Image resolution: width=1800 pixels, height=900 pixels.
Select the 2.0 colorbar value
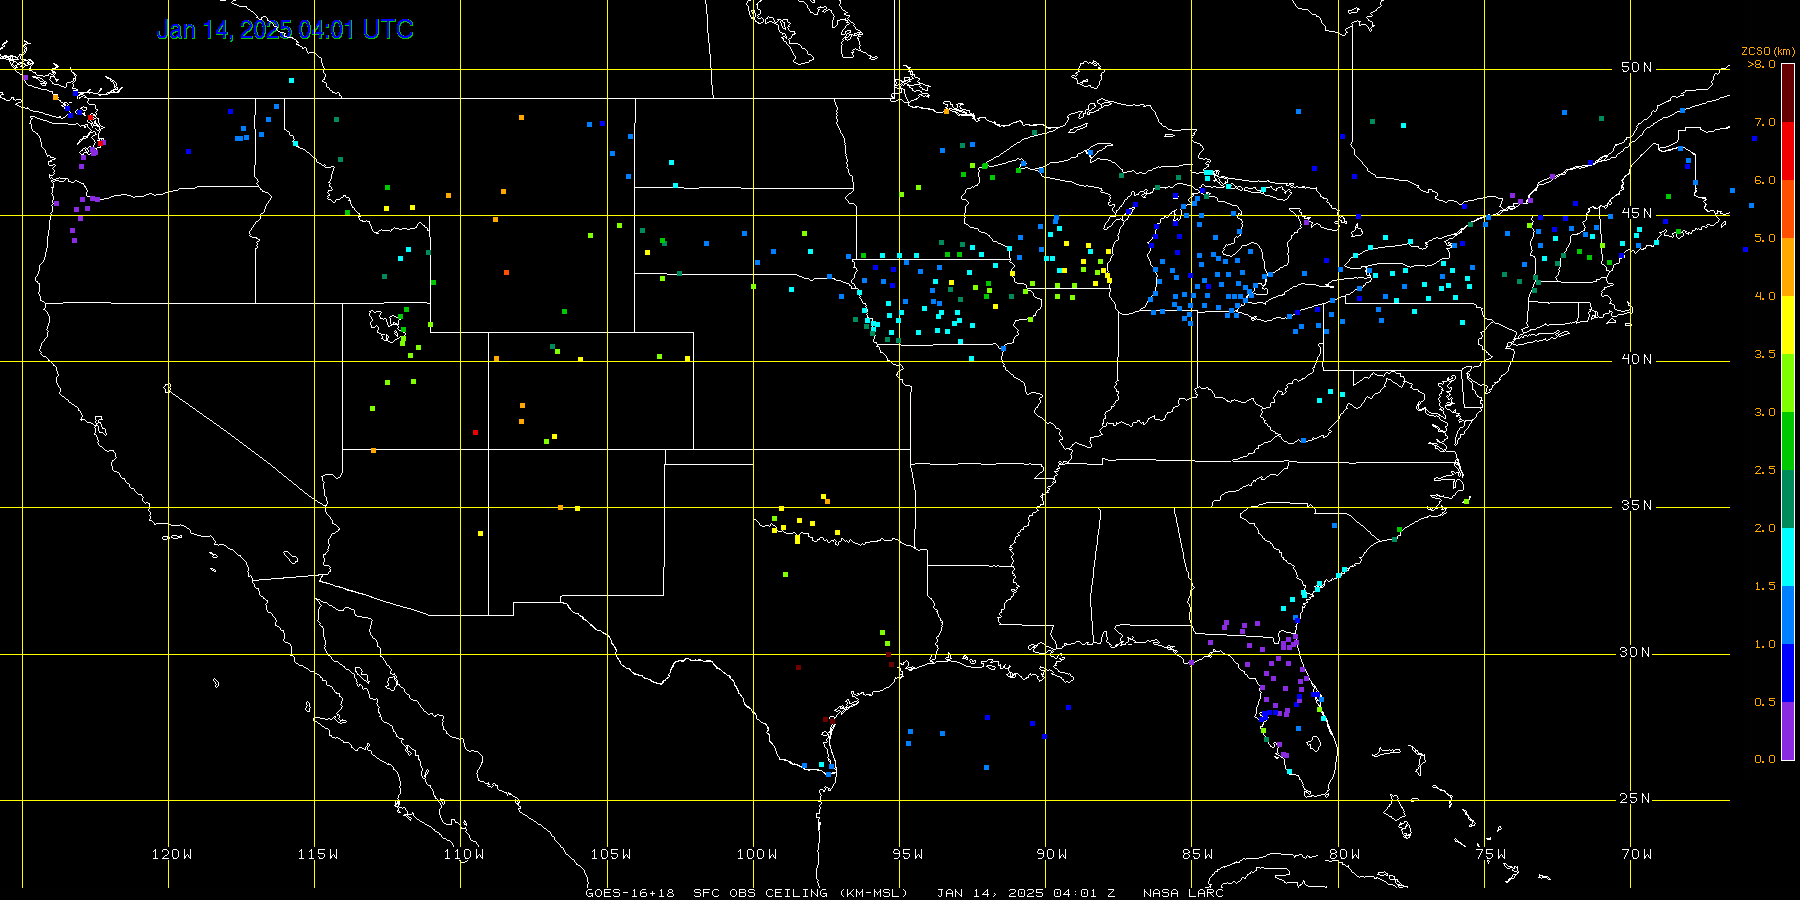point(1765,528)
